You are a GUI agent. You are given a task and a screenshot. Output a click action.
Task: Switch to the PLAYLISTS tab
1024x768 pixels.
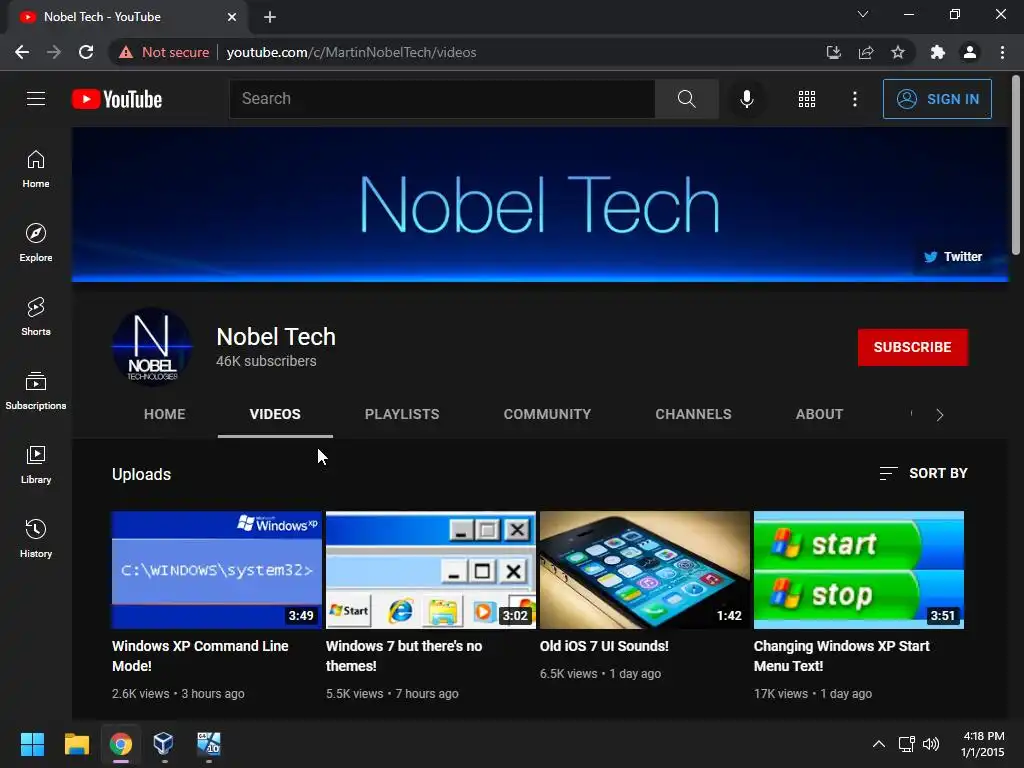pyautogui.click(x=402, y=414)
